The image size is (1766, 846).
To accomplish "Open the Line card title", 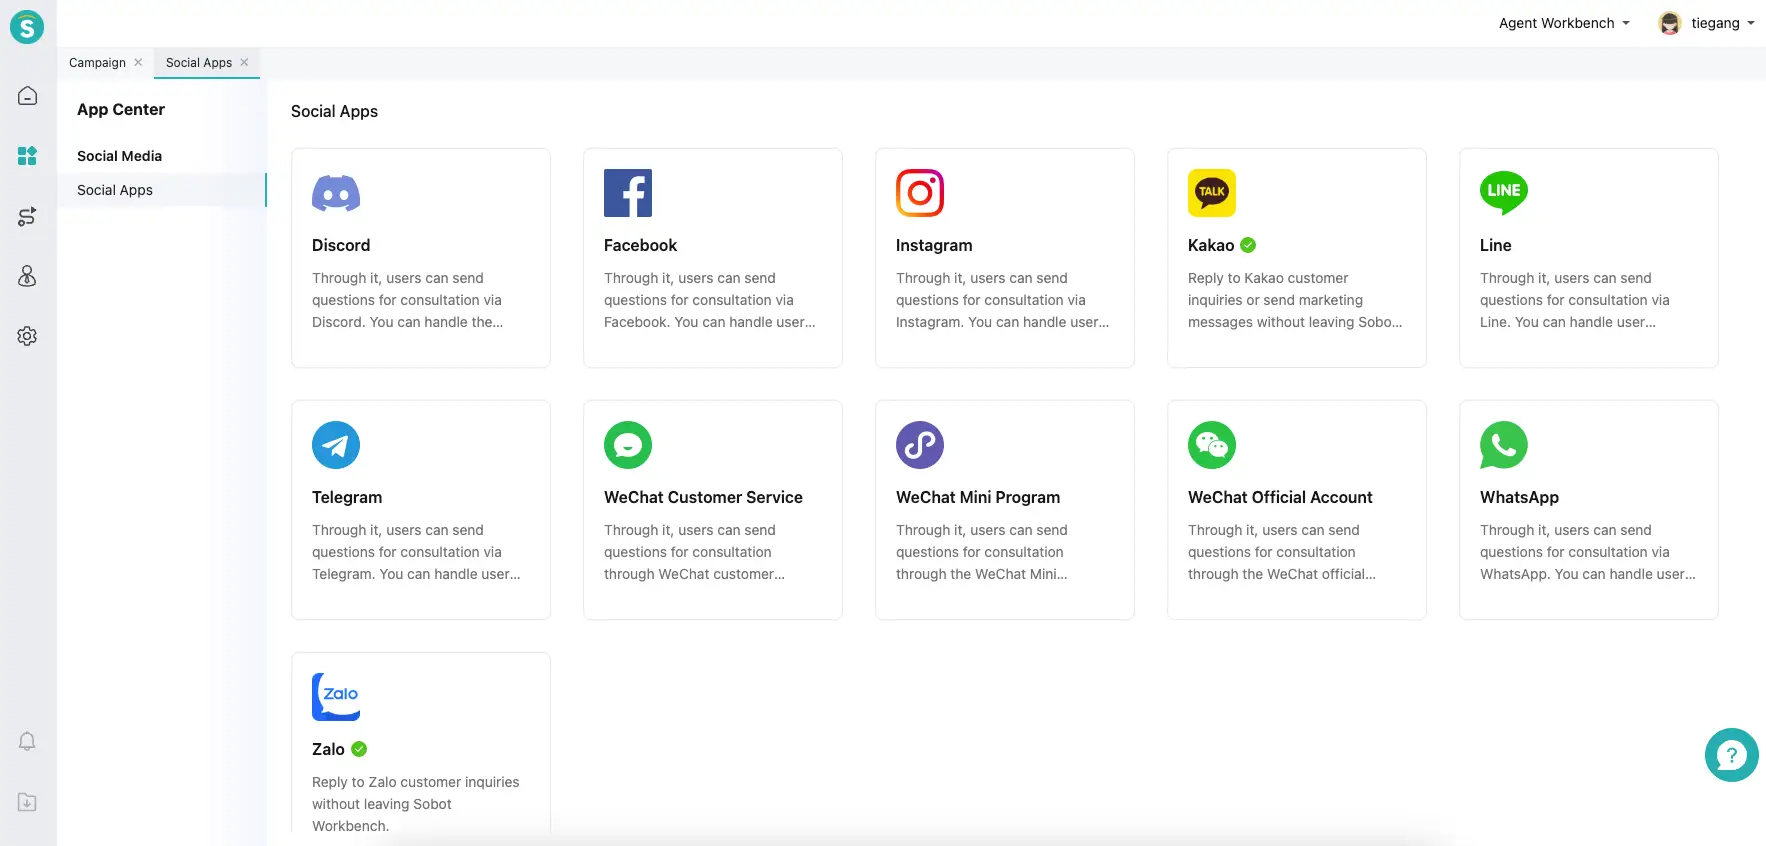I will point(1495,245).
